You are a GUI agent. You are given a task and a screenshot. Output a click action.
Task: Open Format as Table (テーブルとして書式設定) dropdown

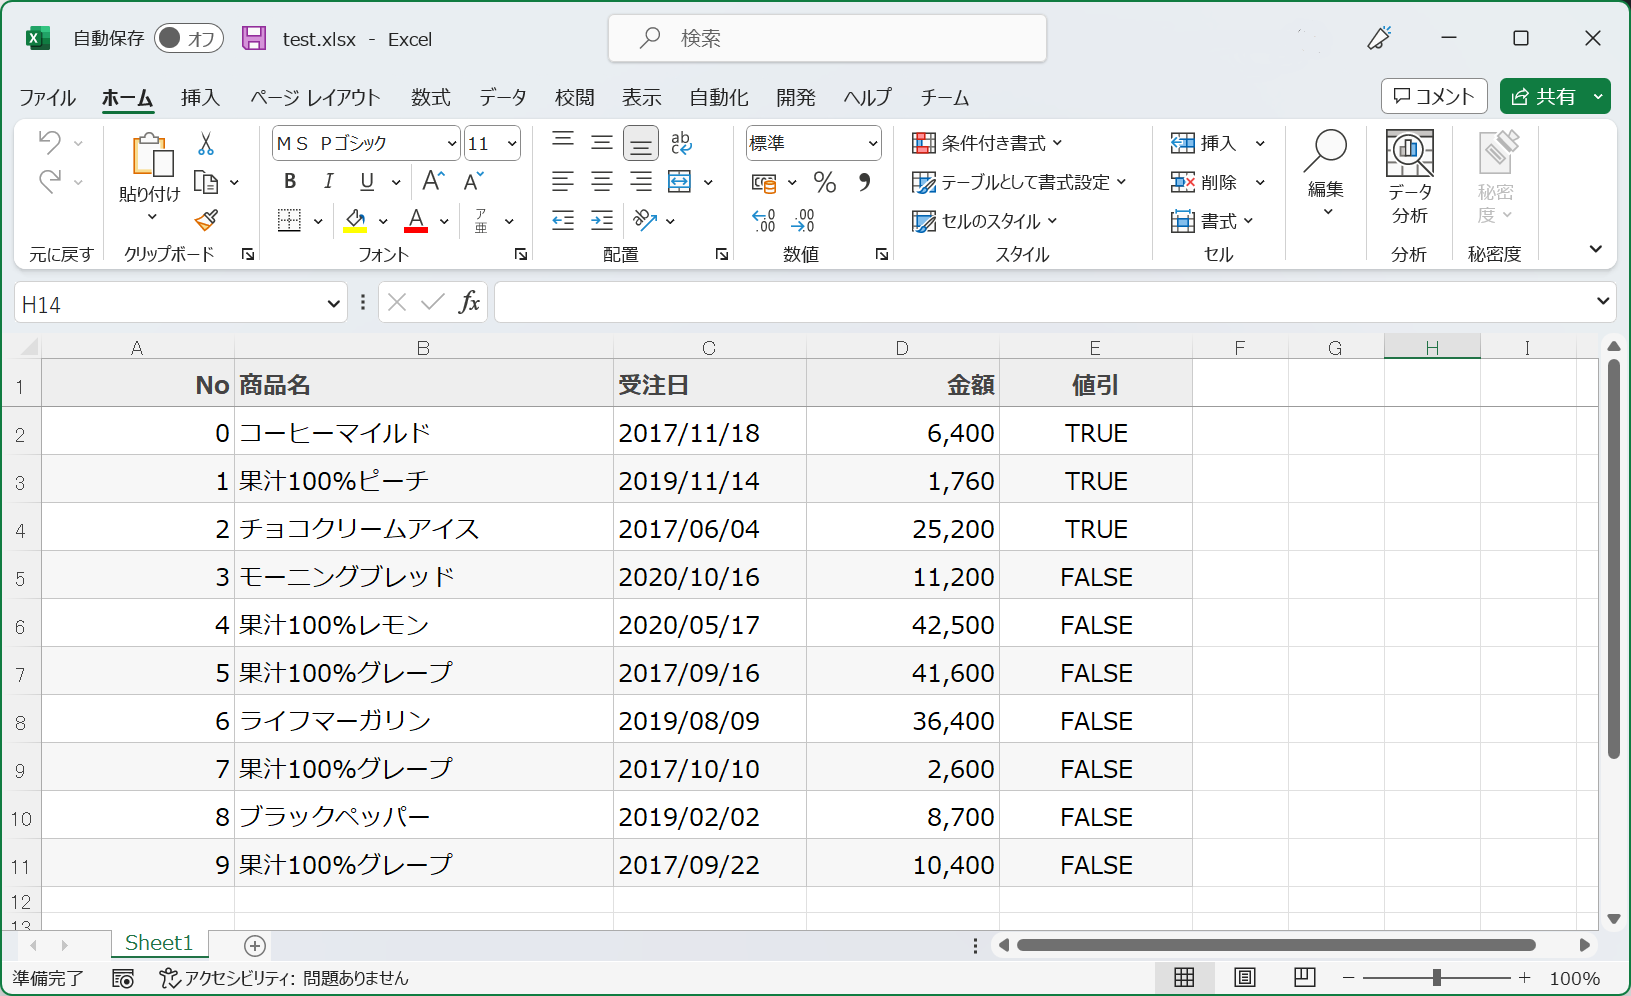tap(1019, 182)
